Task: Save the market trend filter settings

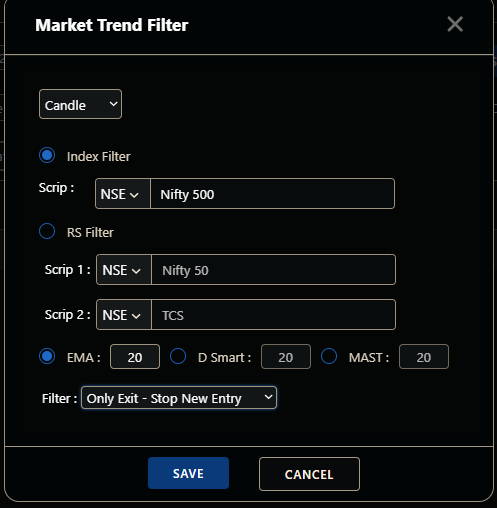Action: coord(188,473)
